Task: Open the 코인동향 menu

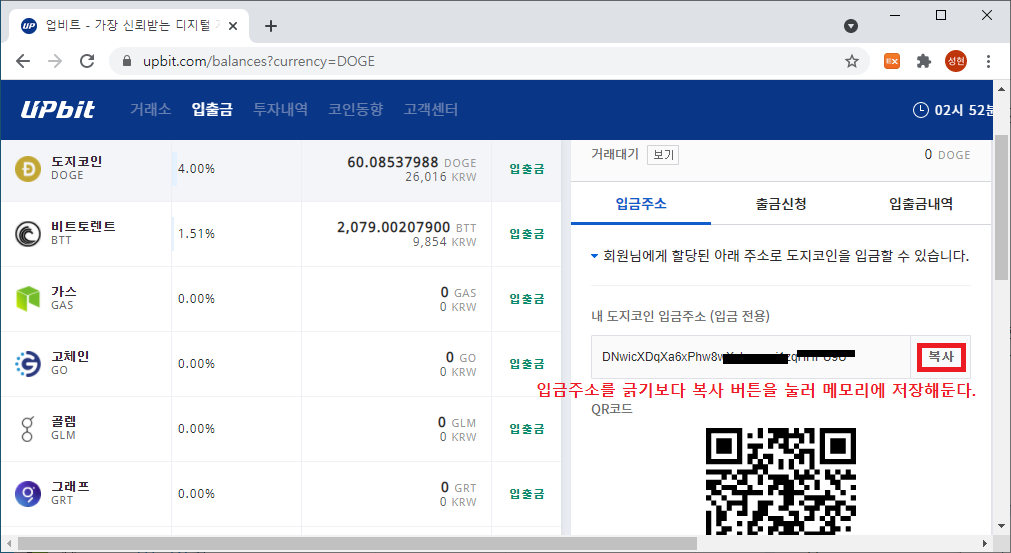Action: [x=355, y=110]
